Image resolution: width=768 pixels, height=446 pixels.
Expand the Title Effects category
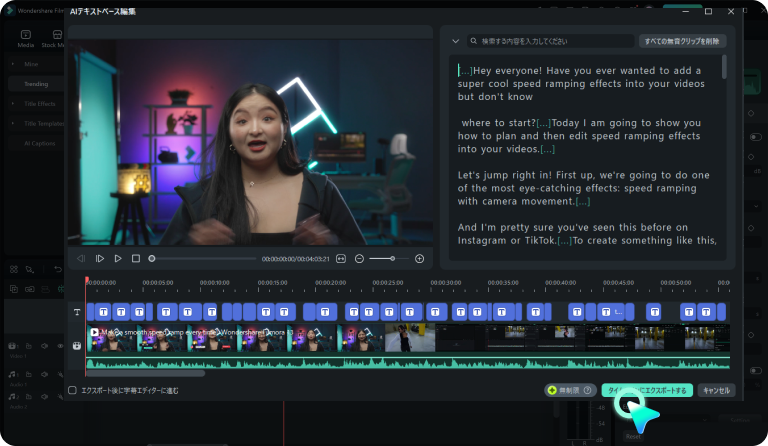(13, 104)
